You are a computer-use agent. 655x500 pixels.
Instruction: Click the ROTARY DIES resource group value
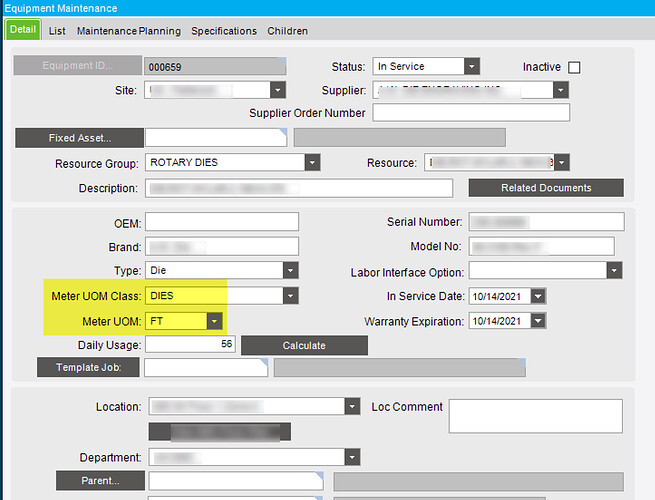coord(184,162)
